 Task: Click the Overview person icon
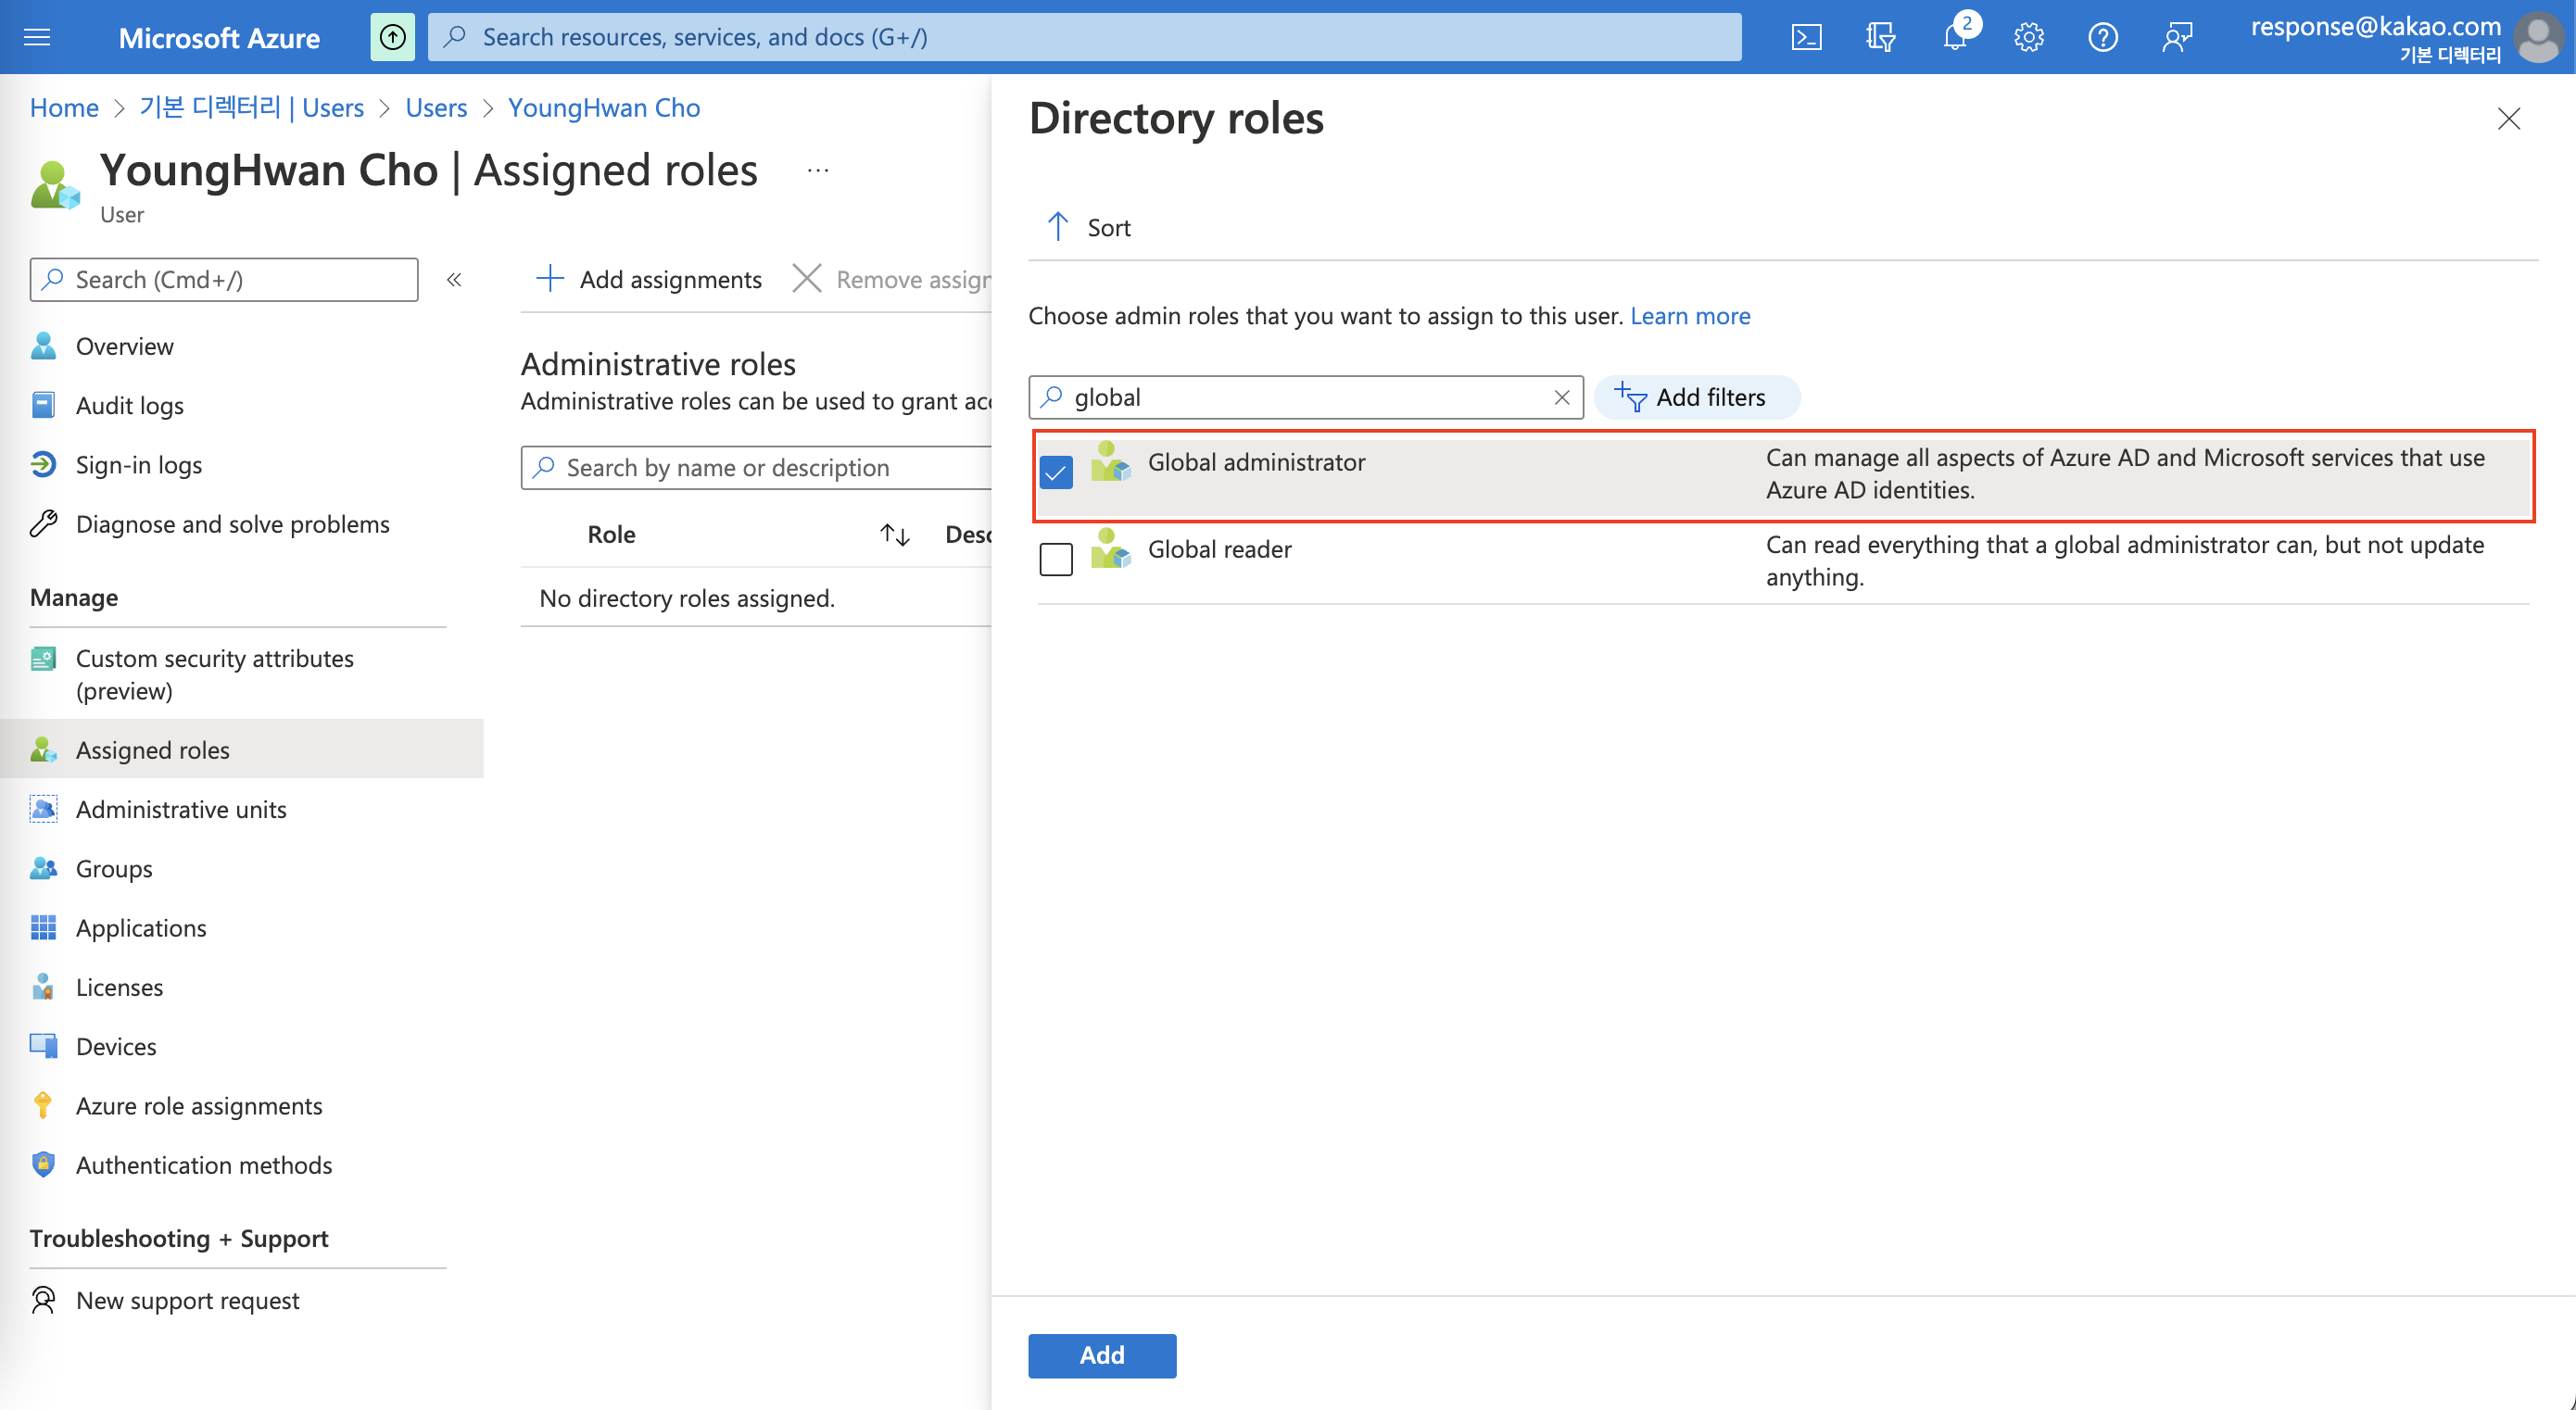tap(43, 346)
